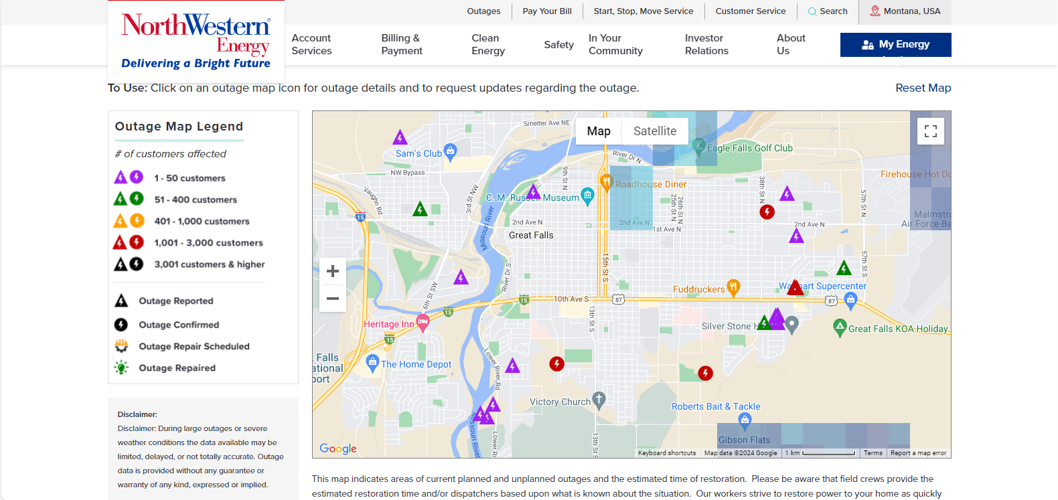Select the Walmart Supercenter shopping pin
1058x500 pixels.
(850, 301)
